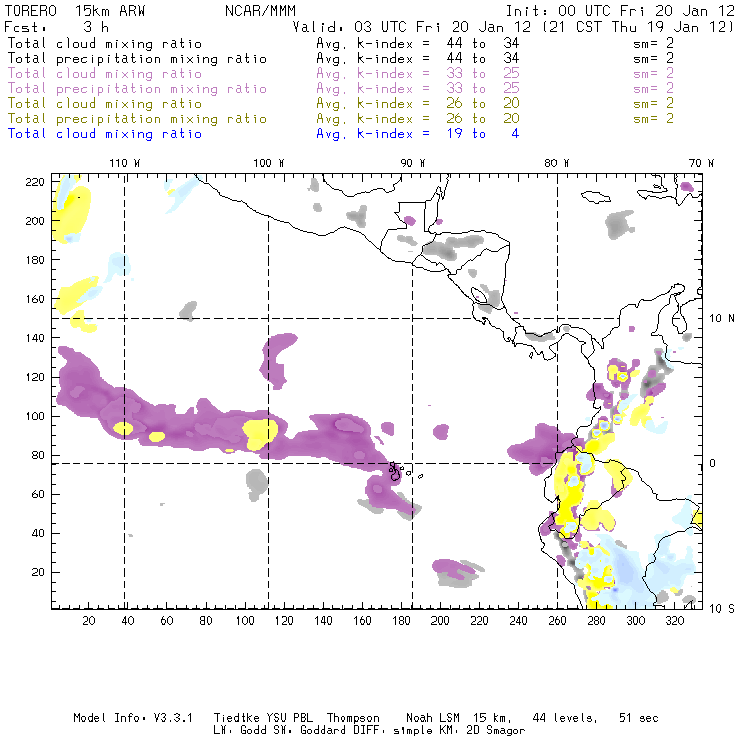Click the 'Valid: 03 UTC Fri 20 Jan 12' text
740x740 pixels.
tap(412, 27)
